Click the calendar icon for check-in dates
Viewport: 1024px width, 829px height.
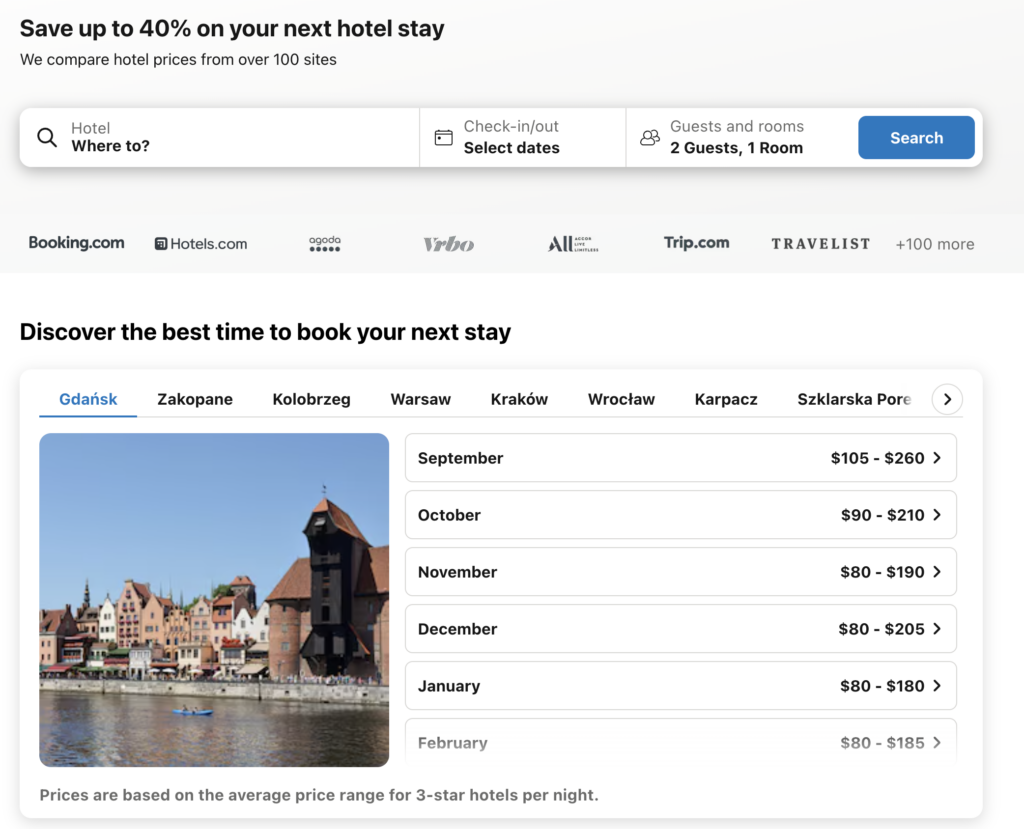444,138
